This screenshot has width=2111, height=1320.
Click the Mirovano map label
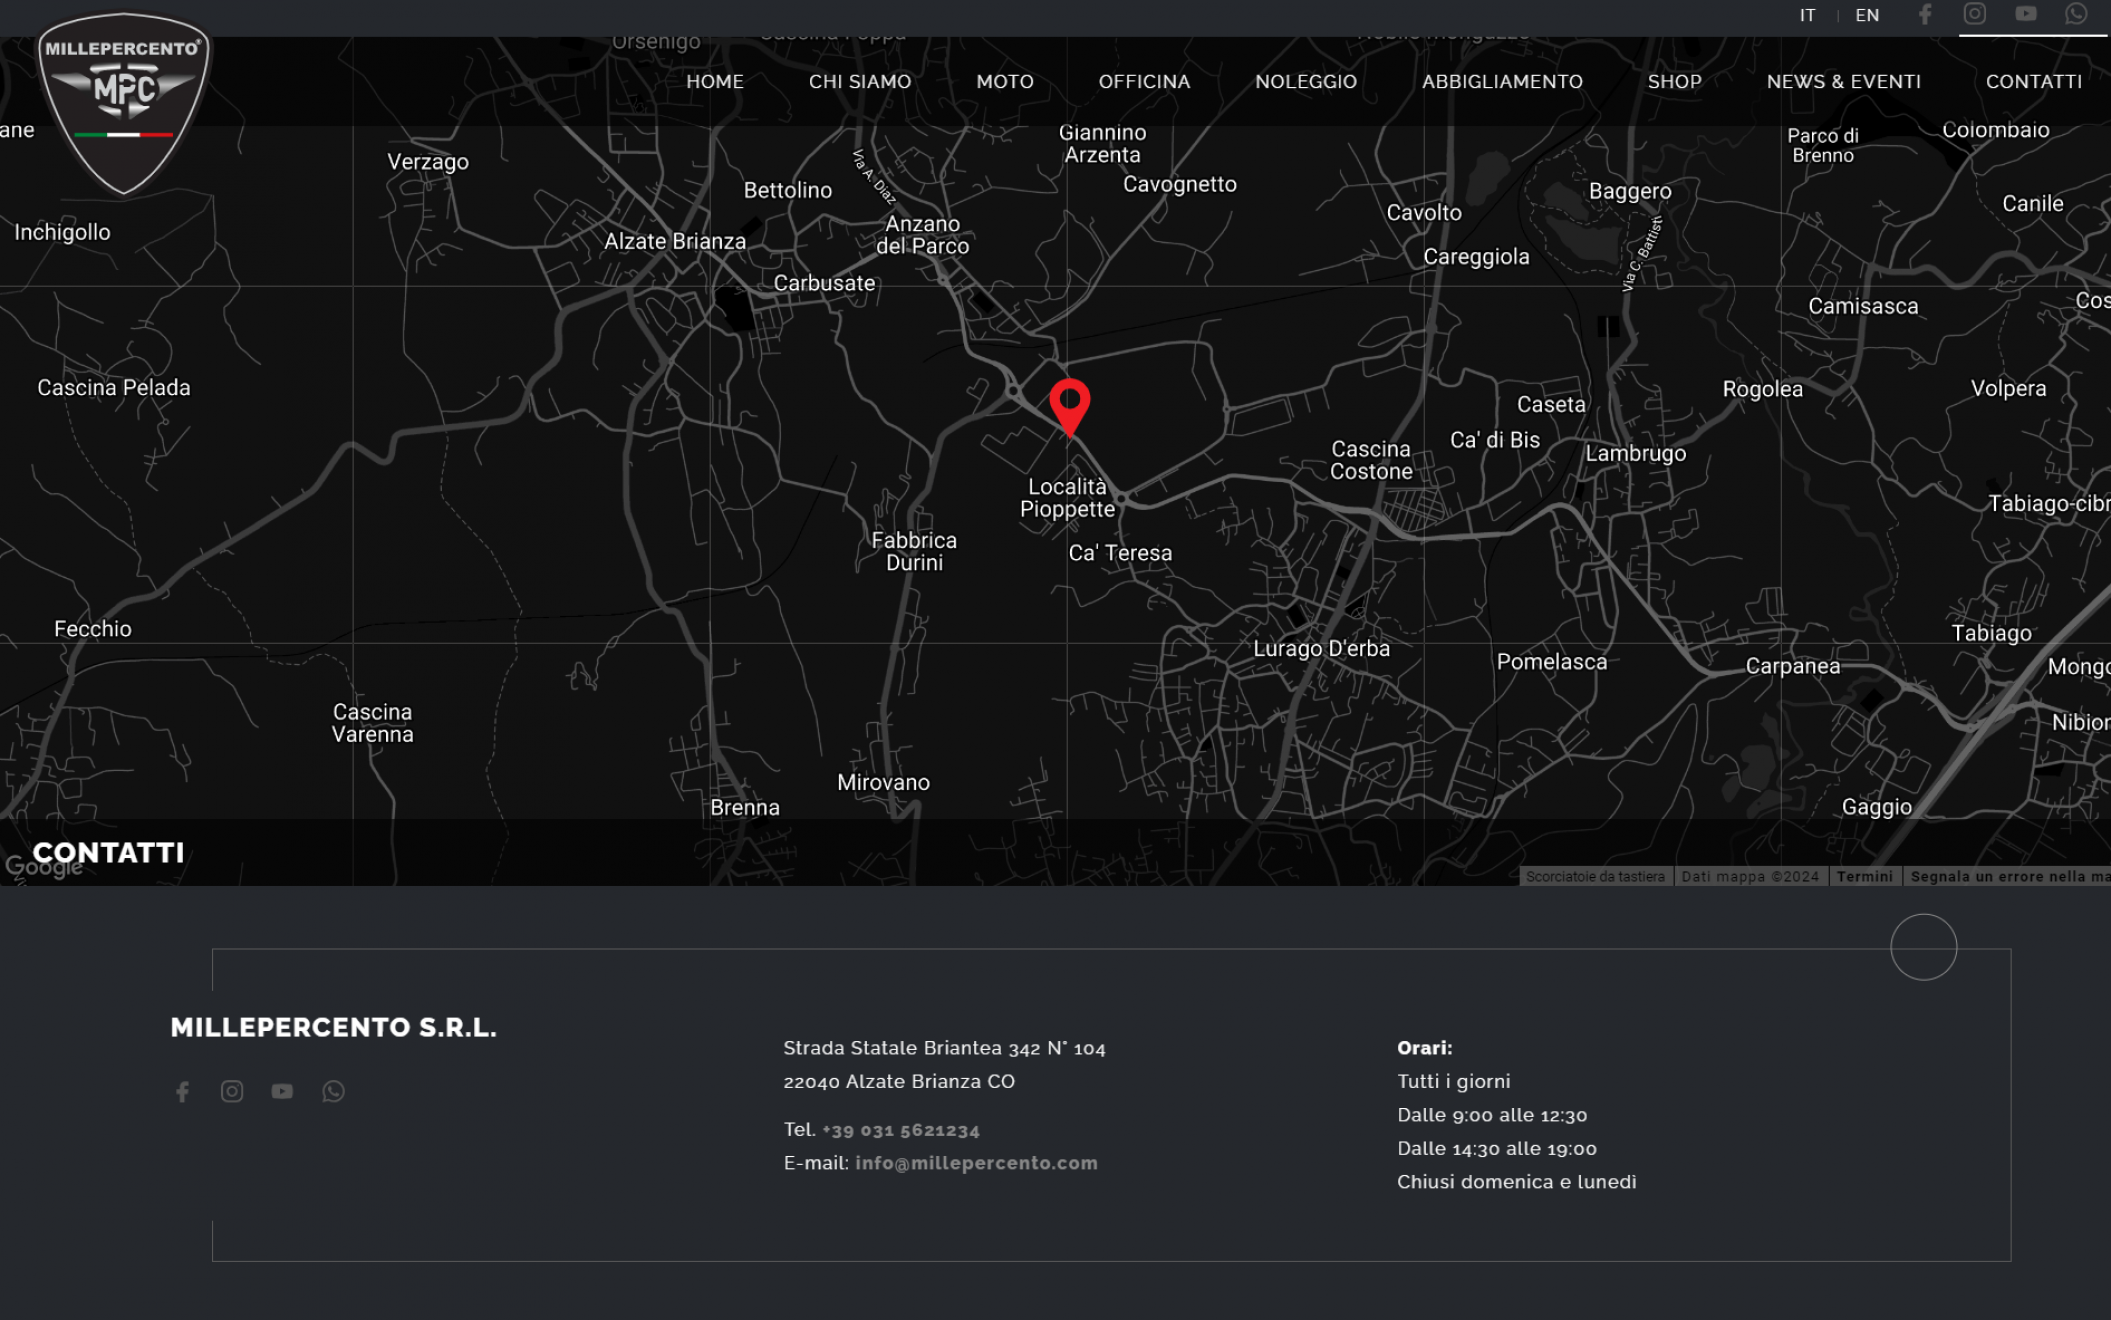click(x=883, y=783)
